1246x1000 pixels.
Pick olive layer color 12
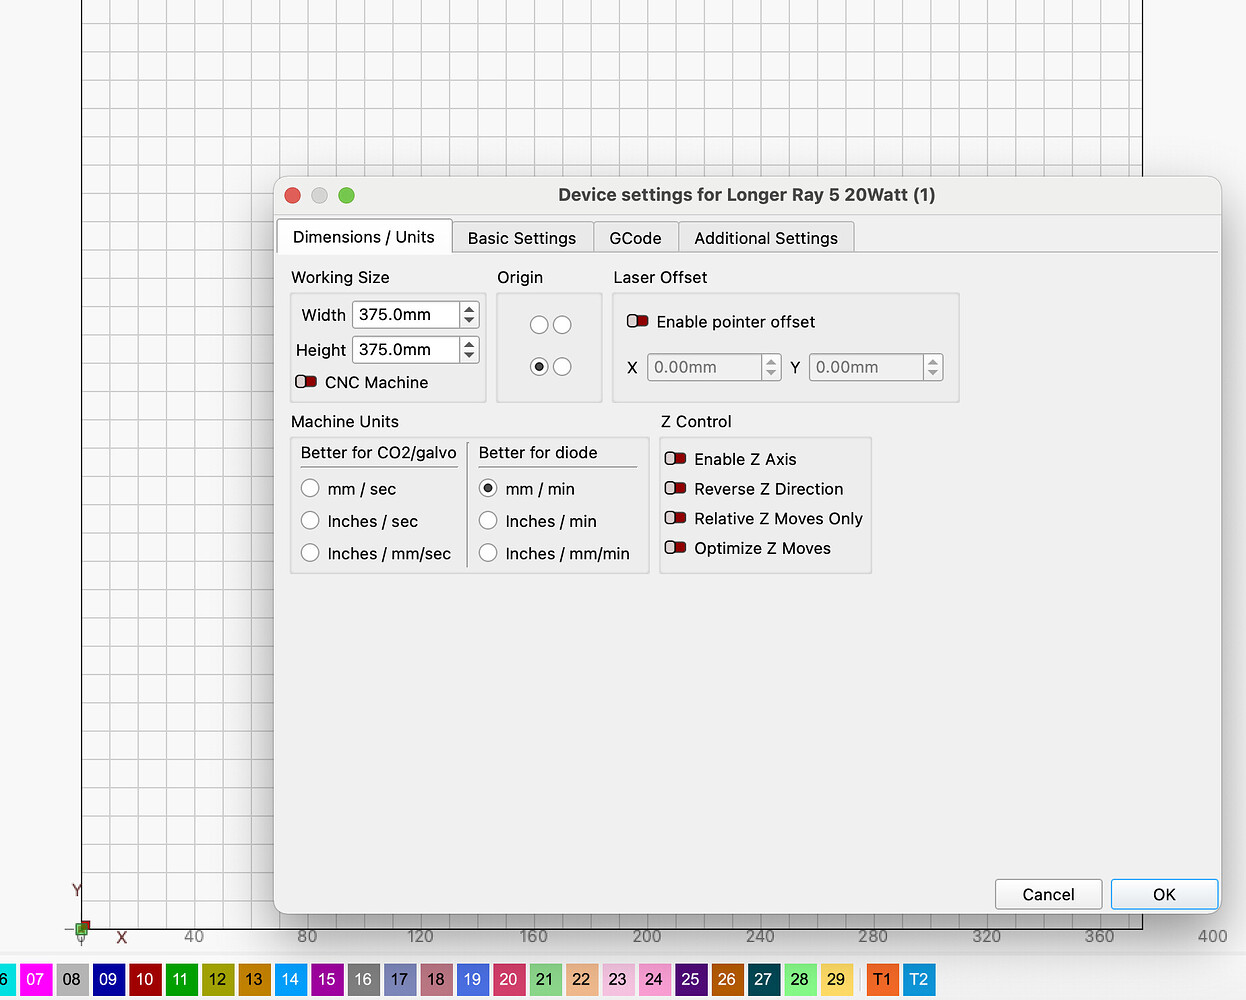pyautogui.click(x=217, y=979)
